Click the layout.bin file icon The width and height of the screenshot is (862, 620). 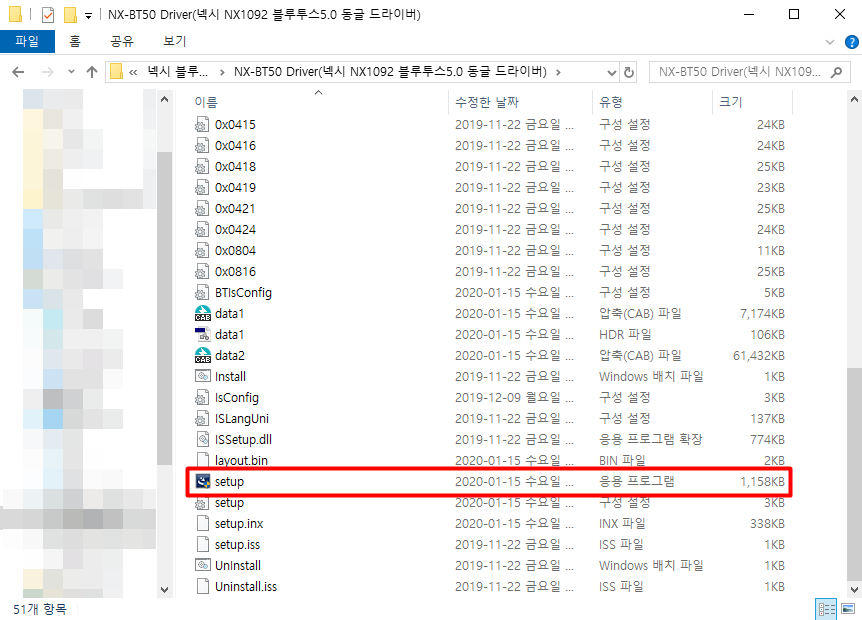[x=202, y=461]
